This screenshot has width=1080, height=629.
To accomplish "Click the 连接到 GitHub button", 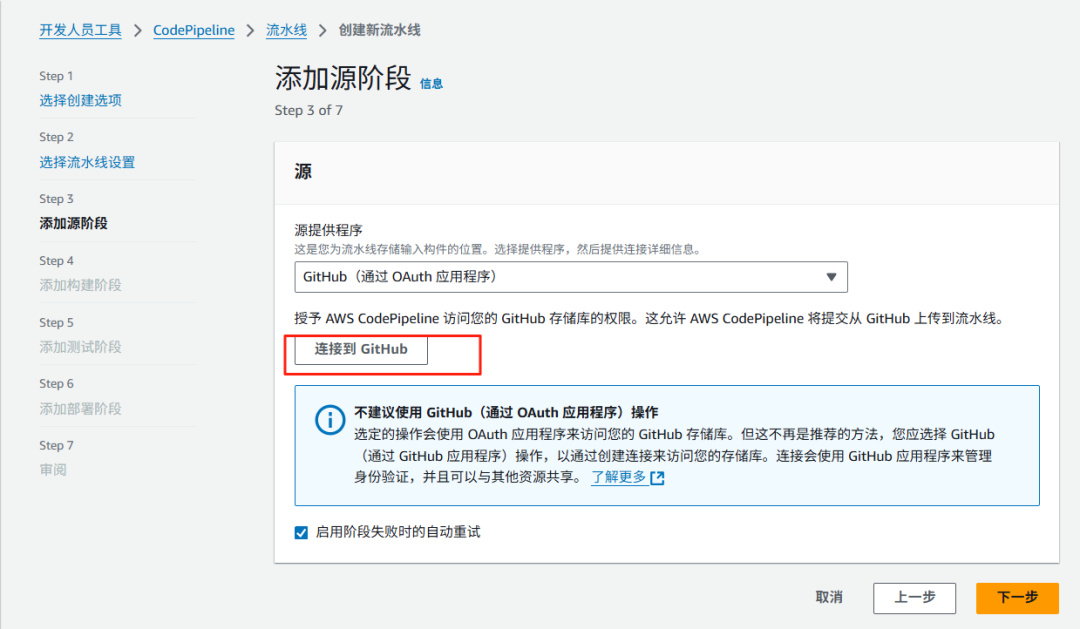I will 361,349.
